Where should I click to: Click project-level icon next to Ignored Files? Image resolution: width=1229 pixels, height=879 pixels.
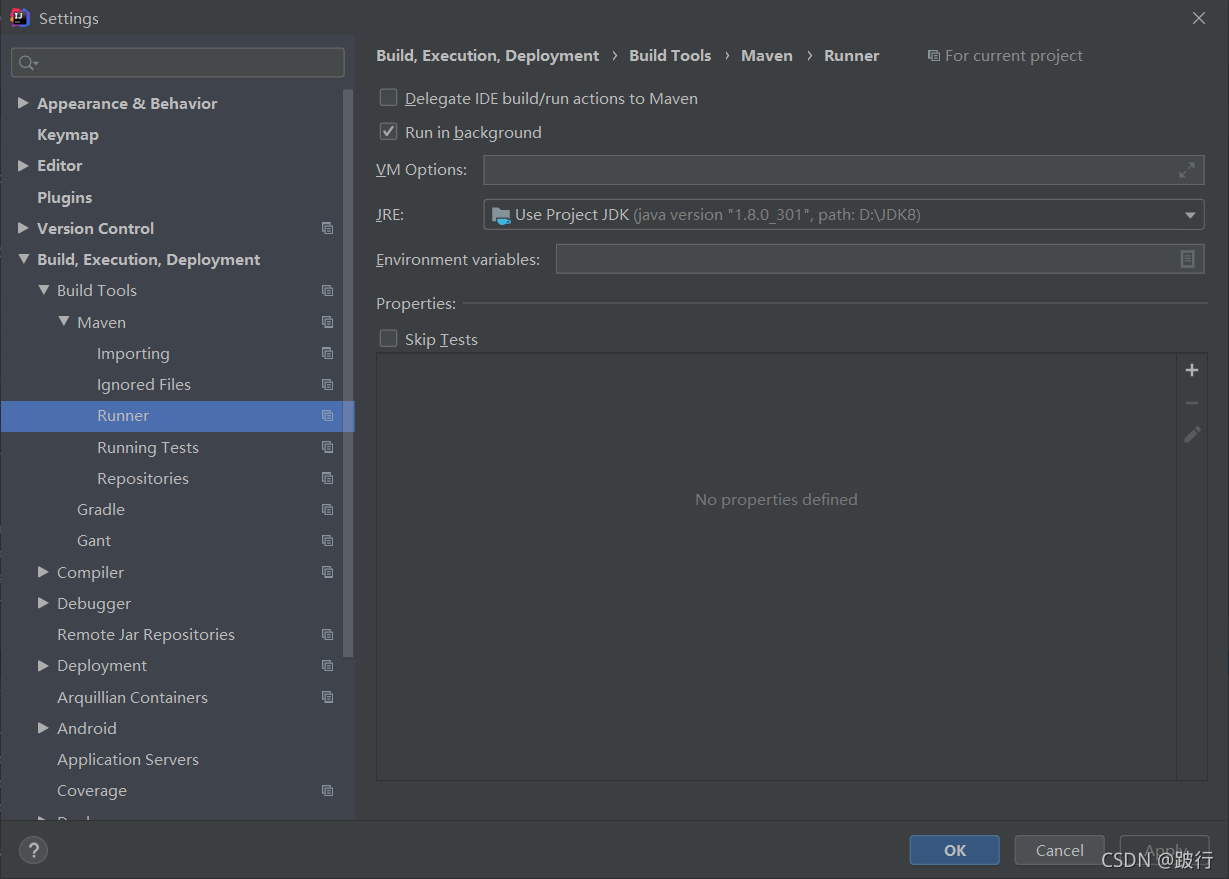(327, 385)
